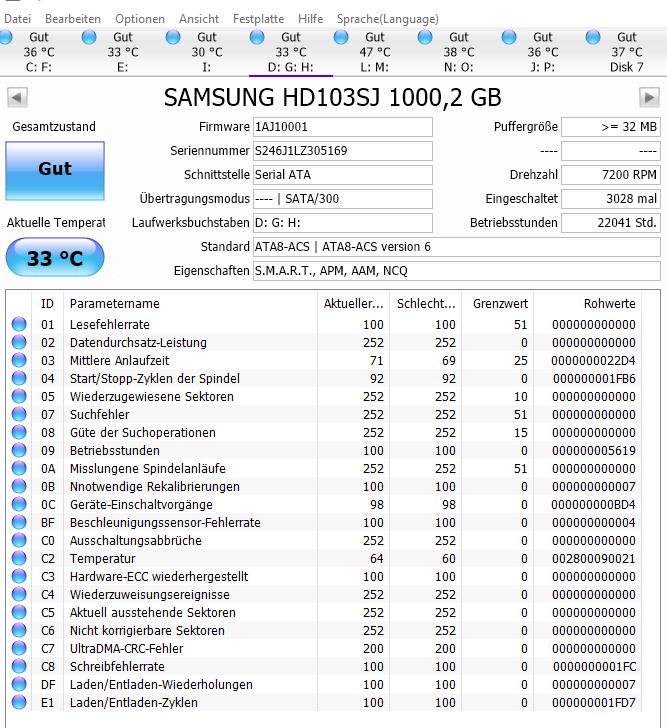
Task: Click the Firmware field 1AJ10001
Action: tap(343, 127)
